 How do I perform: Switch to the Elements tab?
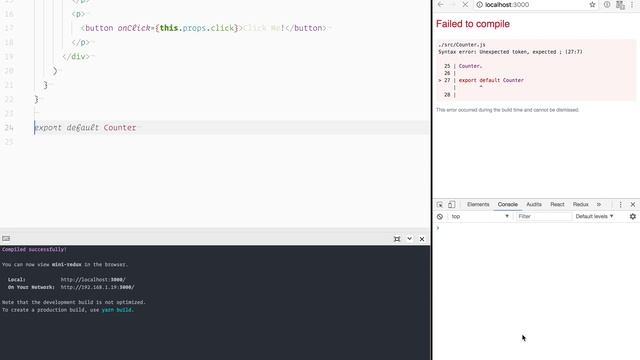[x=478, y=204]
